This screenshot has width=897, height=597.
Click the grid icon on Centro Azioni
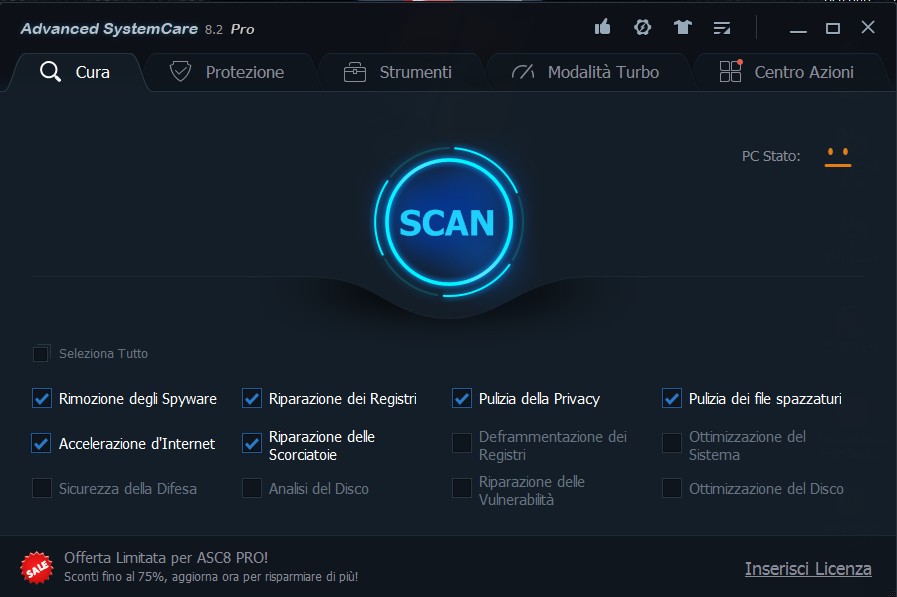pos(731,71)
